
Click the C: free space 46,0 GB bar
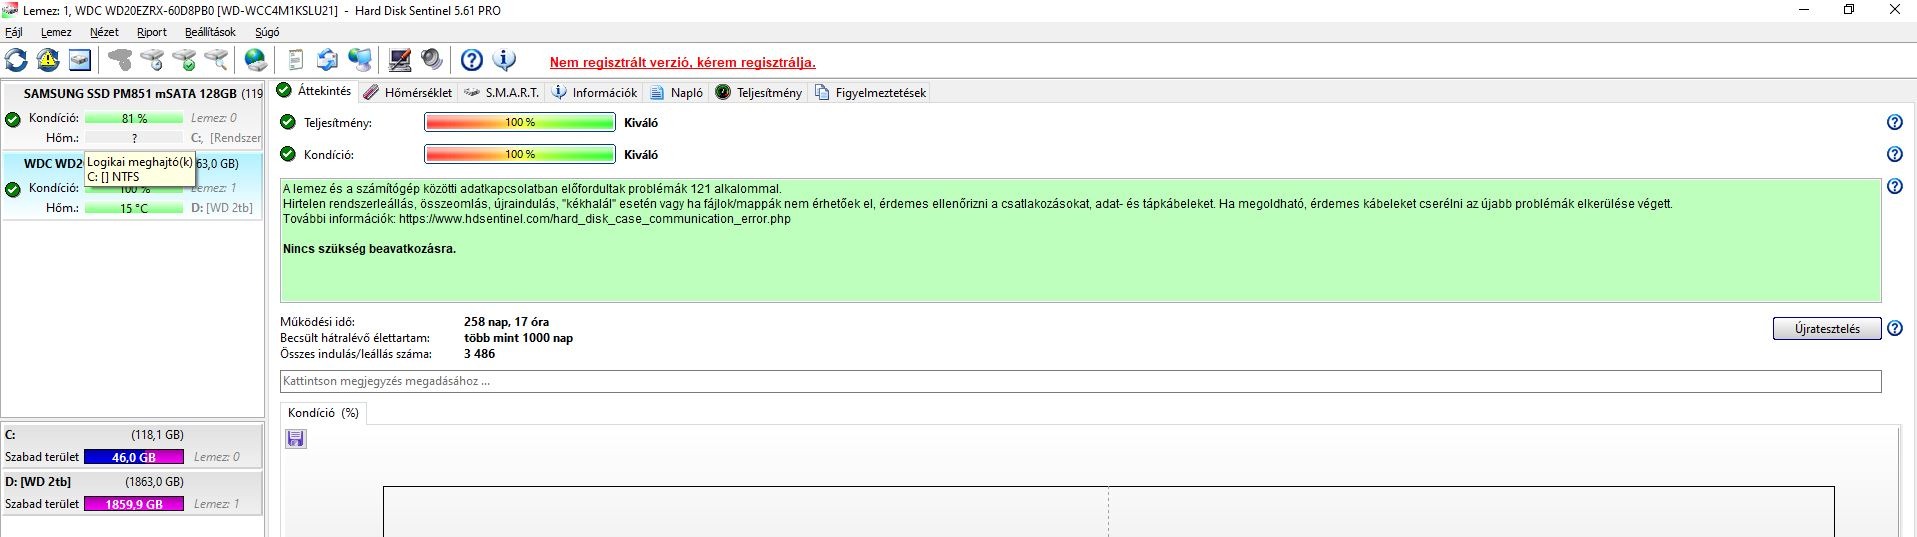pyautogui.click(x=134, y=457)
